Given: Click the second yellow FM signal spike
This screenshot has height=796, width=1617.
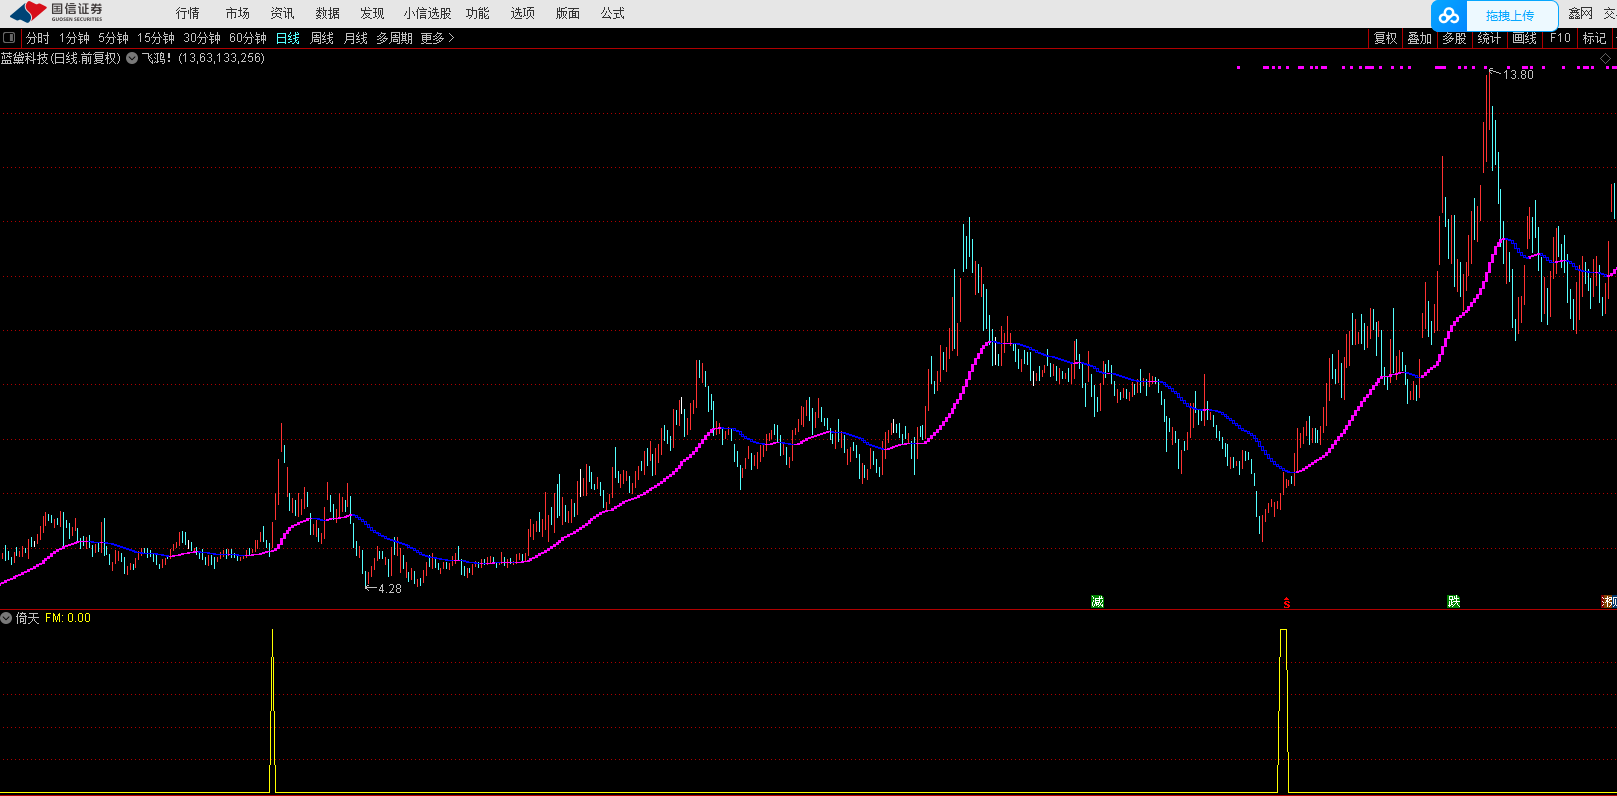Looking at the screenshot, I should (x=1284, y=710).
